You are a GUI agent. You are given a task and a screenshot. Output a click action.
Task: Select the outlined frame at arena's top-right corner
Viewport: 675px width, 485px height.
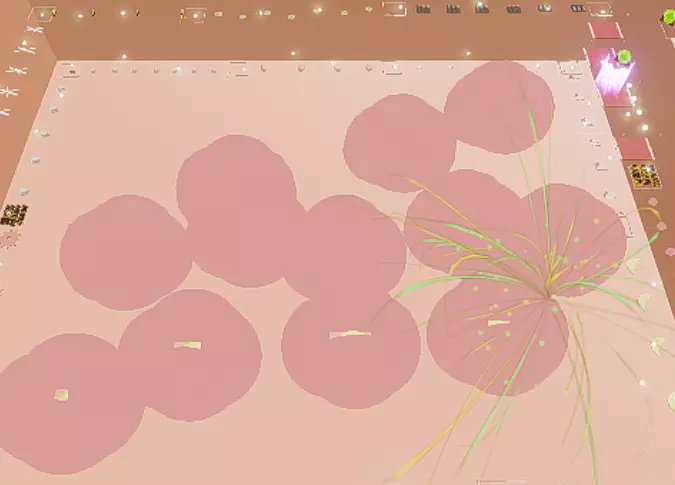[x=570, y=69]
